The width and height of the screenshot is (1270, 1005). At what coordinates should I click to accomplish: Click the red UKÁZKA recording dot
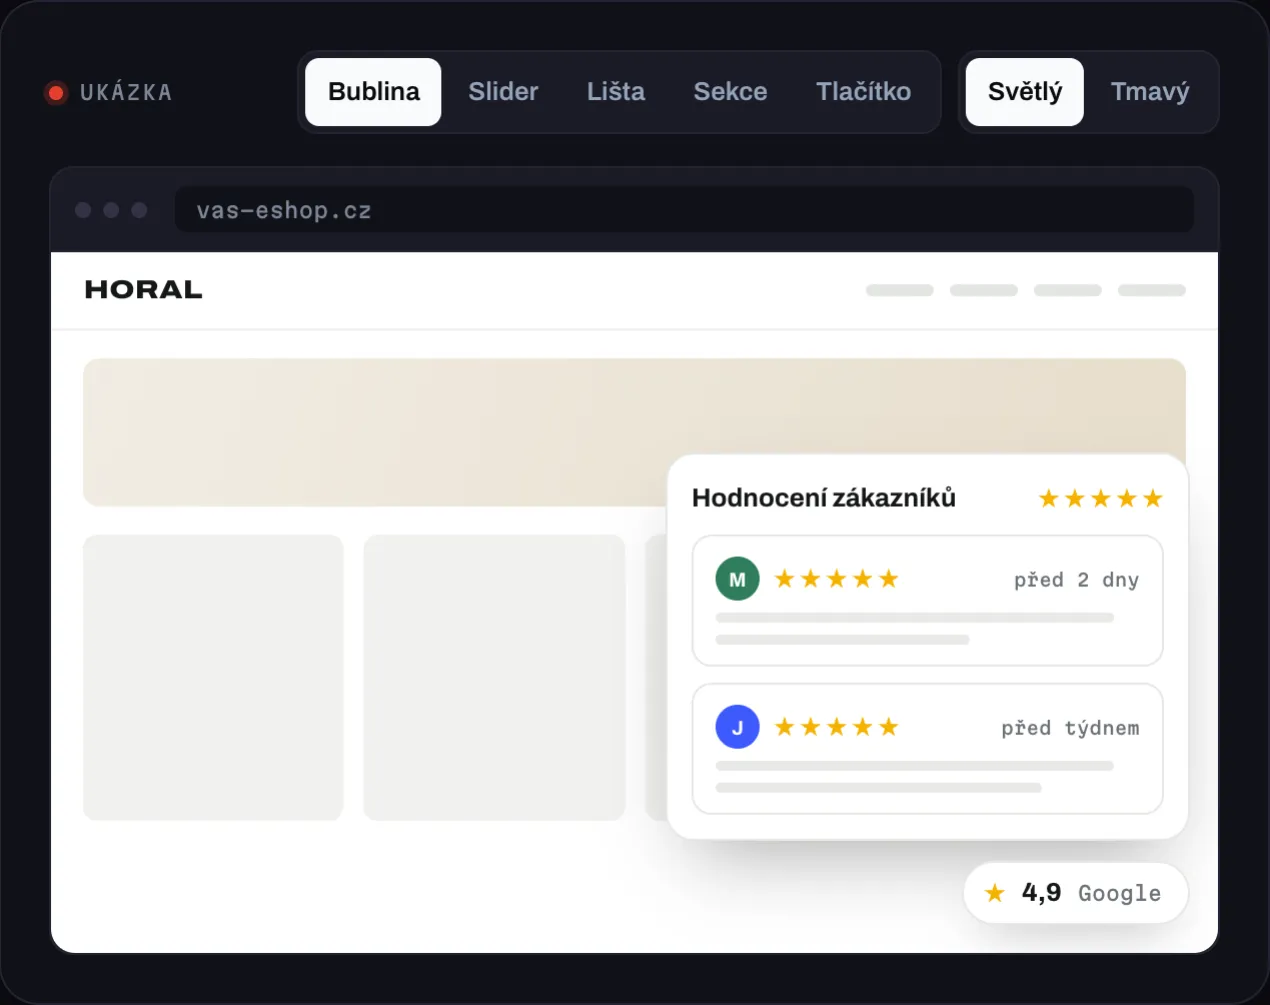[56, 93]
